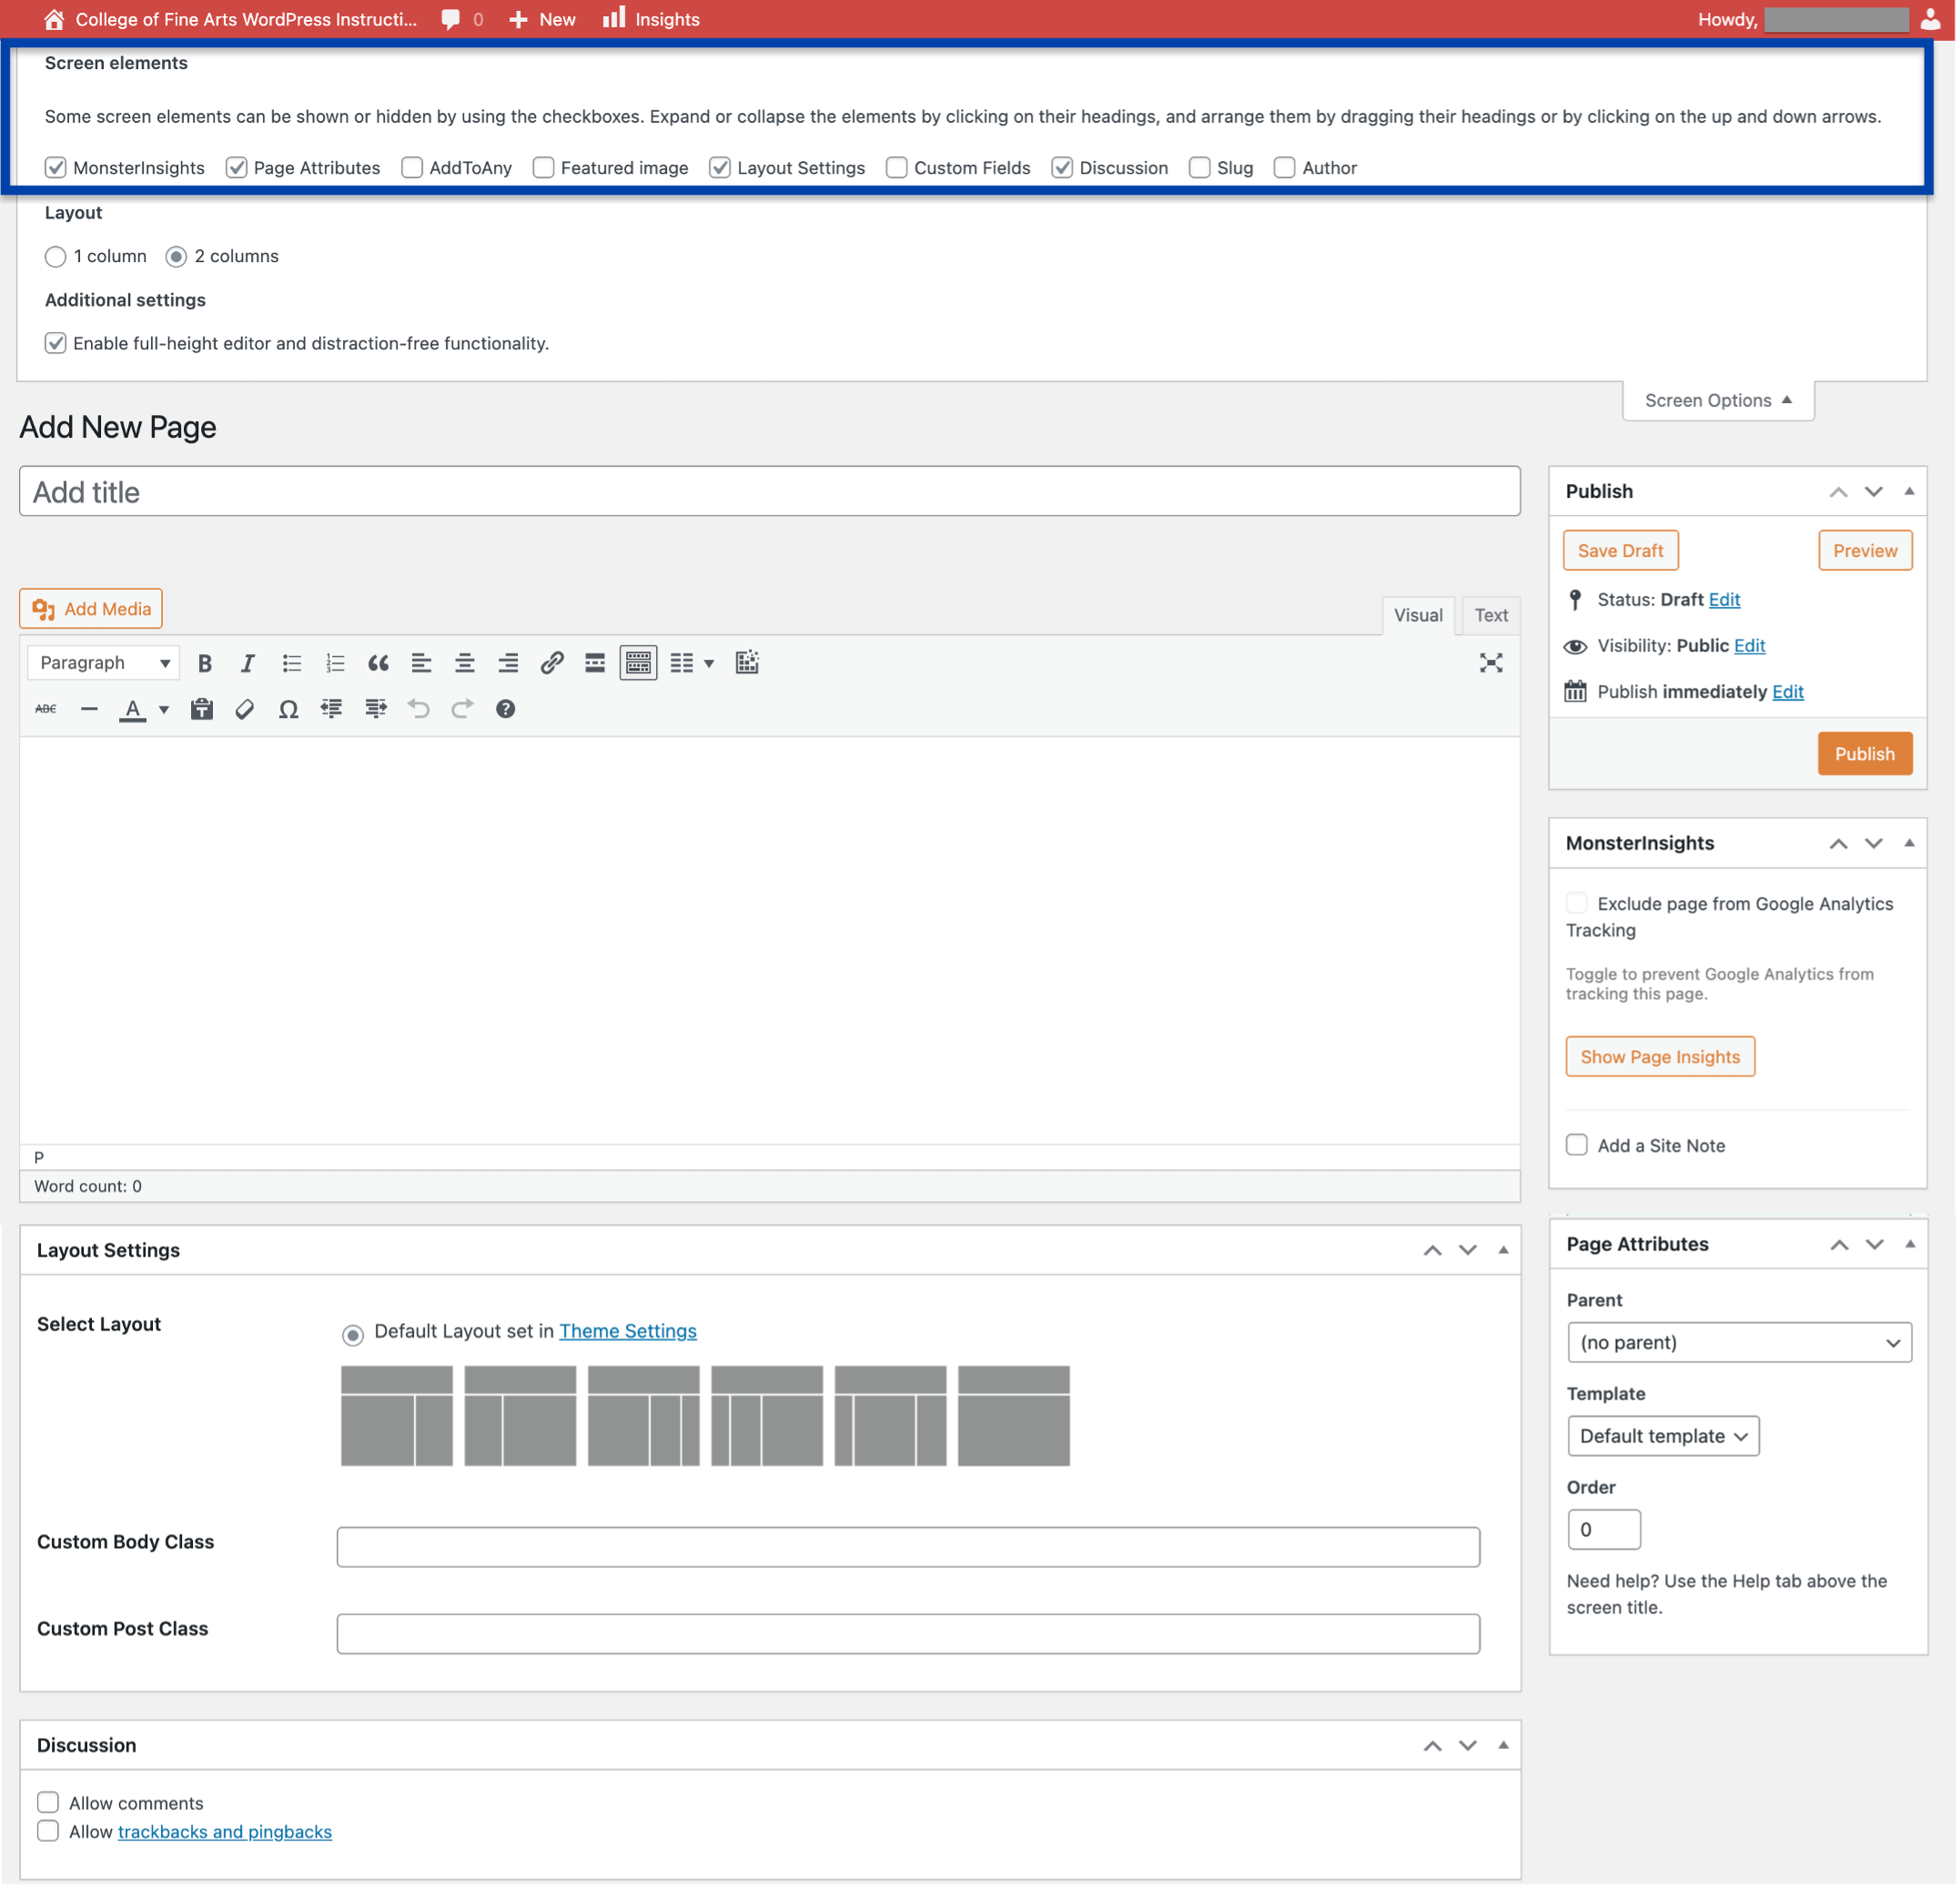This screenshot has width=1960, height=1889.
Task: Toggle Exclude page from Google Analytics Tracking
Action: 1576,902
